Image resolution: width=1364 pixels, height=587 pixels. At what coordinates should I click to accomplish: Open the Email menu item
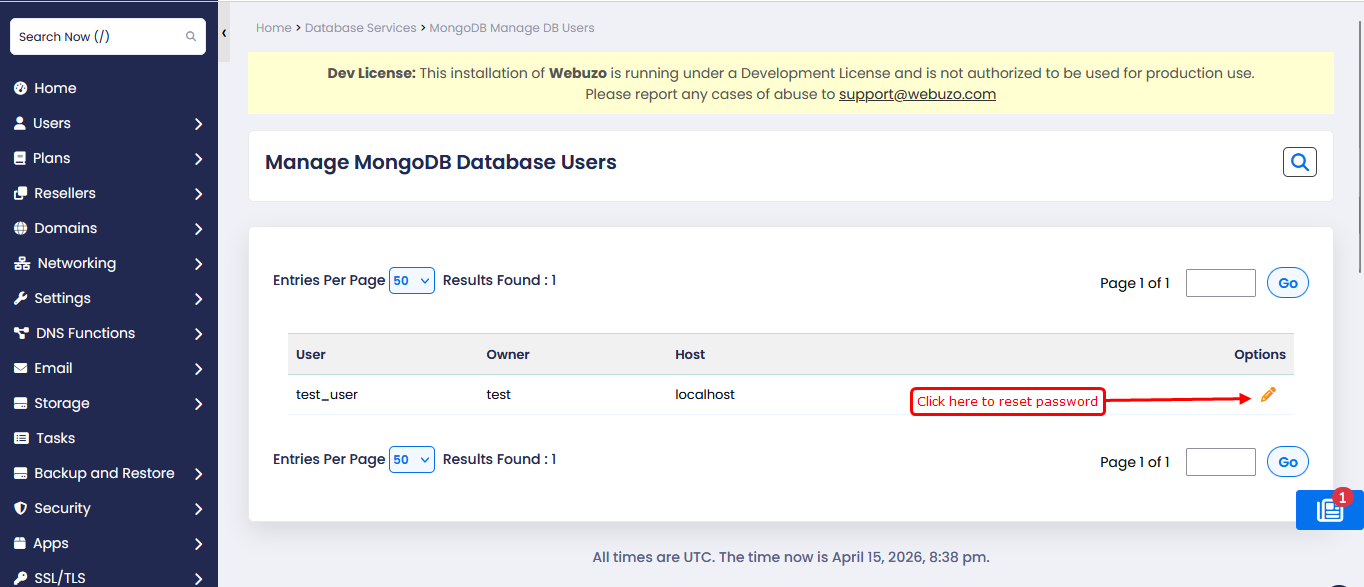click(53, 368)
